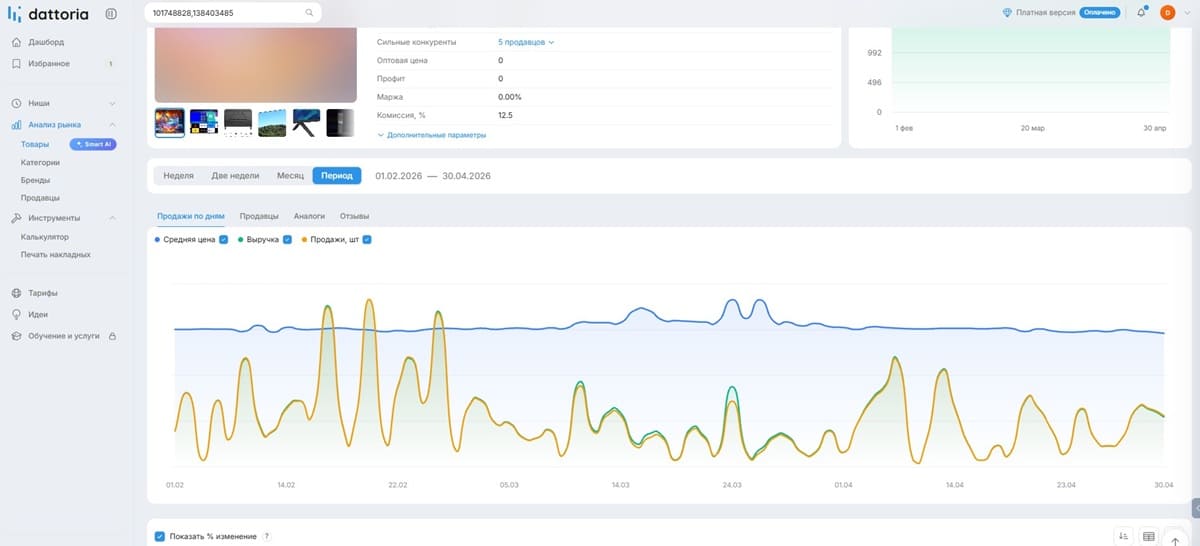
Task: Click the dattoria logo
Action: point(49,13)
